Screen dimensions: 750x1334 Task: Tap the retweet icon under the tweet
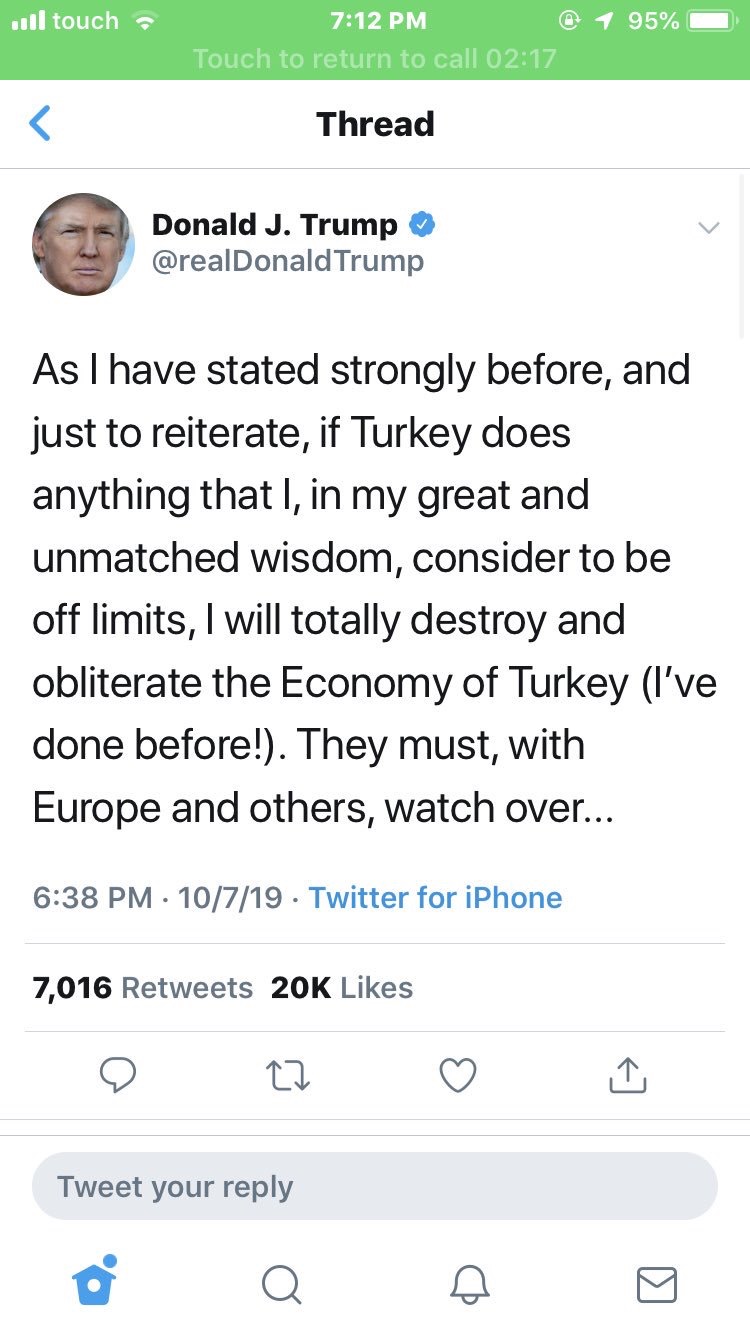click(x=288, y=1075)
